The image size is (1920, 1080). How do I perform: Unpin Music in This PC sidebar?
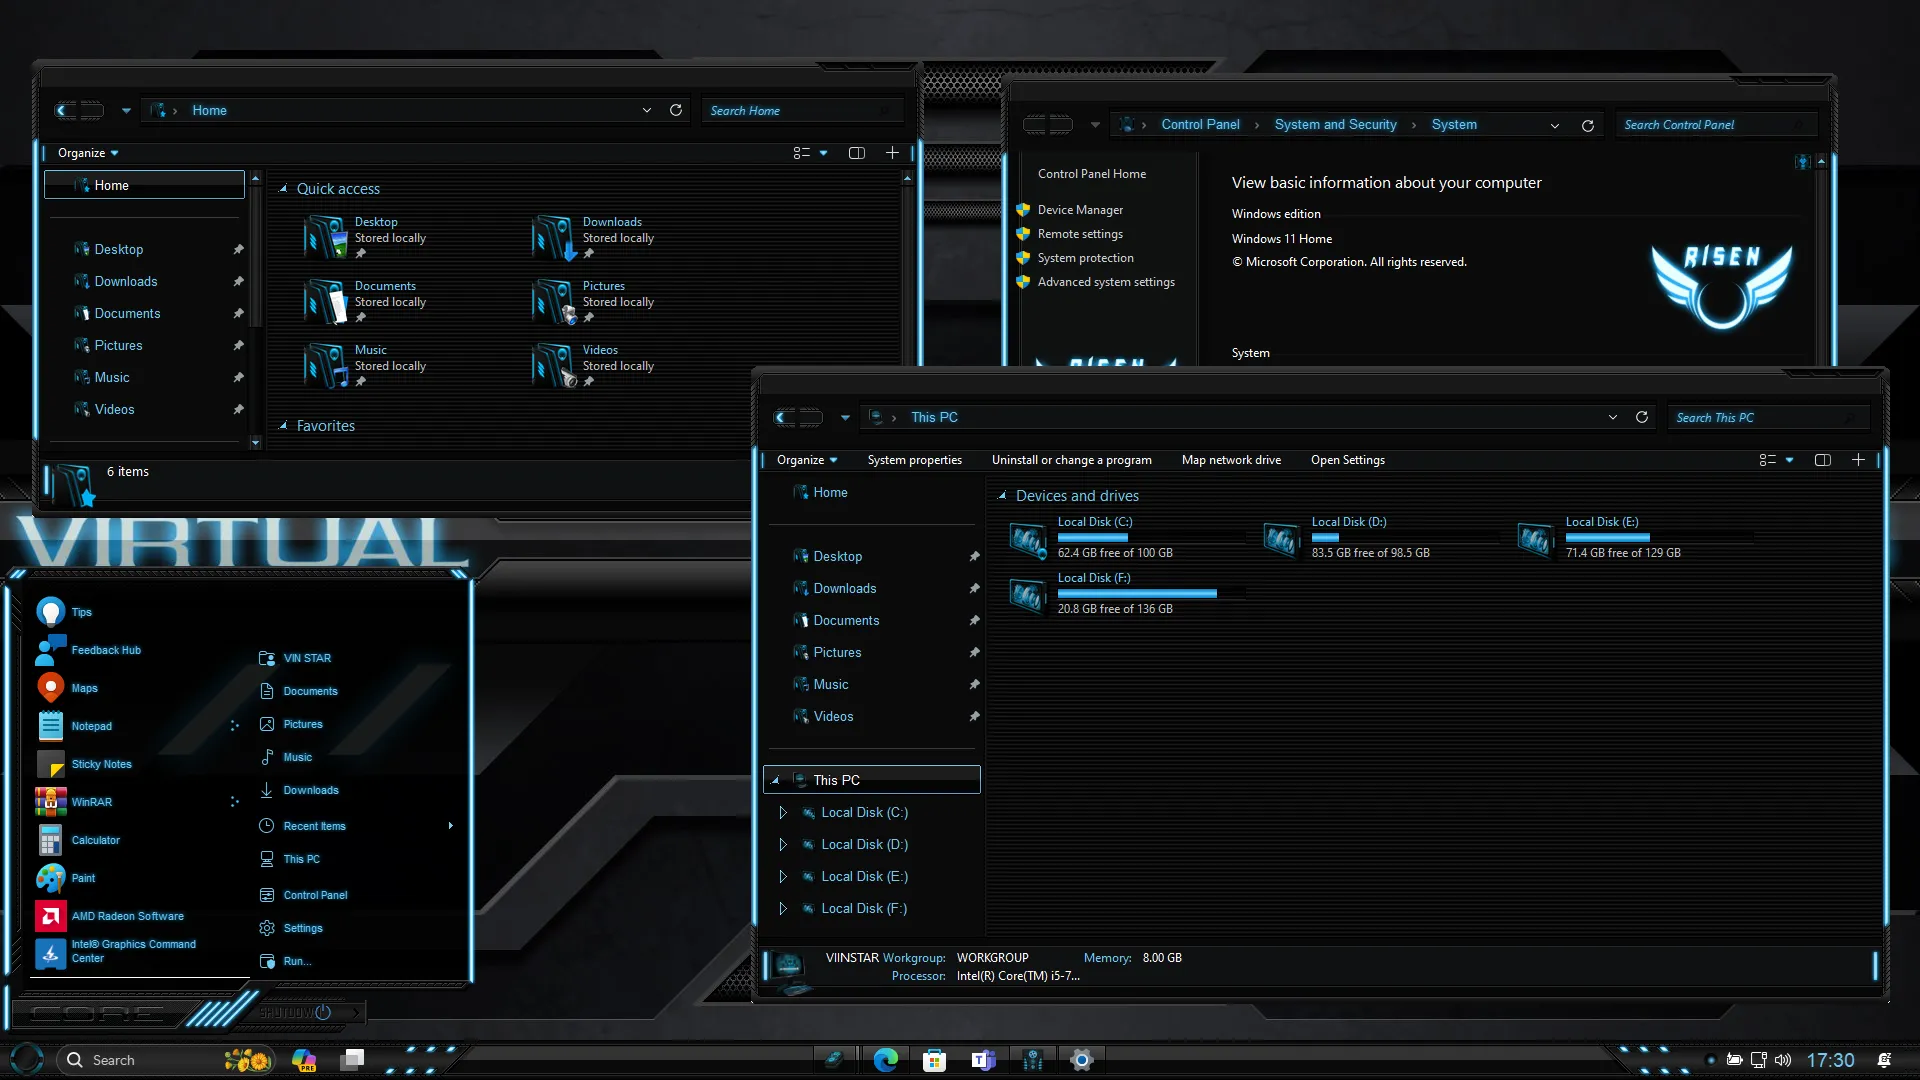point(974,685)
